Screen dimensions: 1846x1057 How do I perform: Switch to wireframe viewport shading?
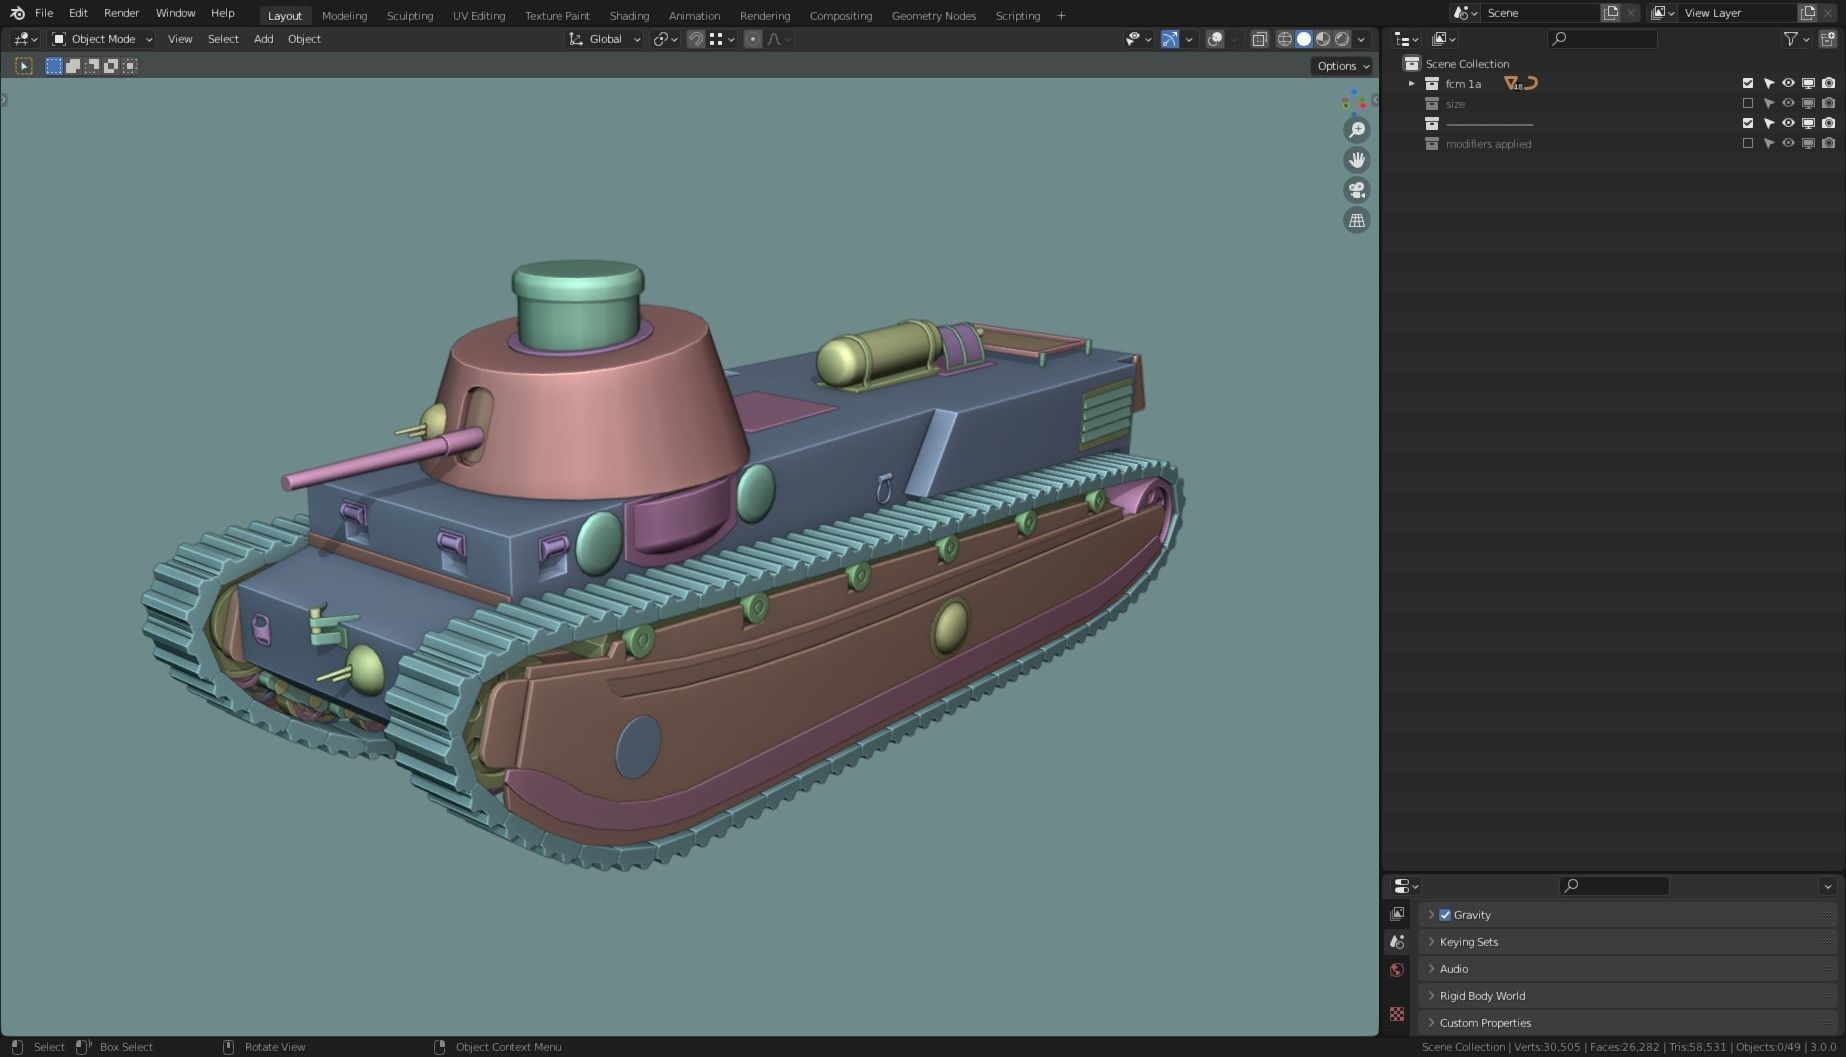[1285, 39]
